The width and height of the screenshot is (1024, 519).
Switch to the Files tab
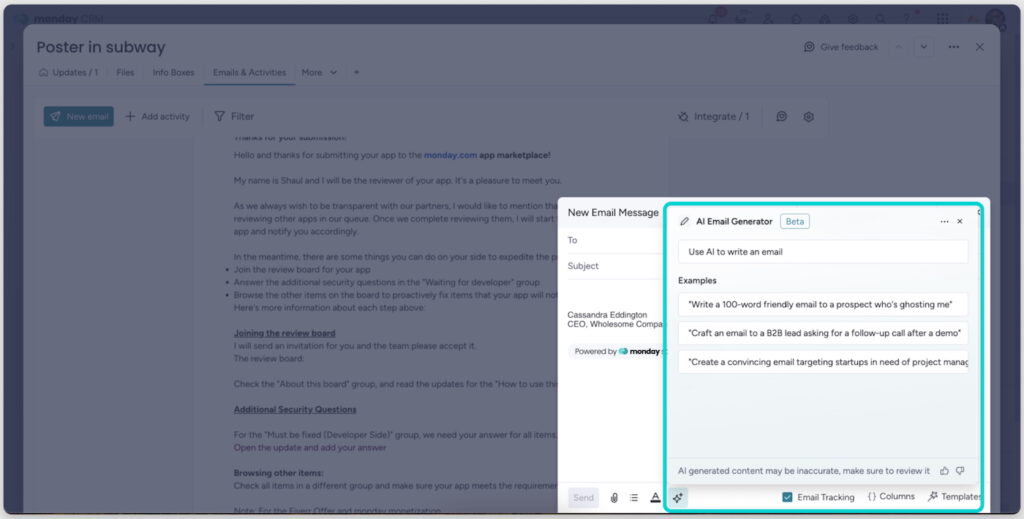(x=125, y=72)
